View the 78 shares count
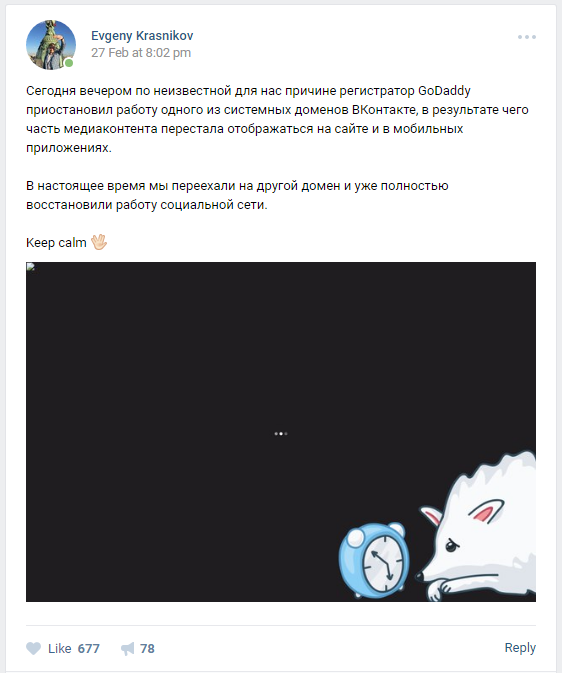Image resolution: width=562 pixels, height=673 pixels. (x=147, y=648)
